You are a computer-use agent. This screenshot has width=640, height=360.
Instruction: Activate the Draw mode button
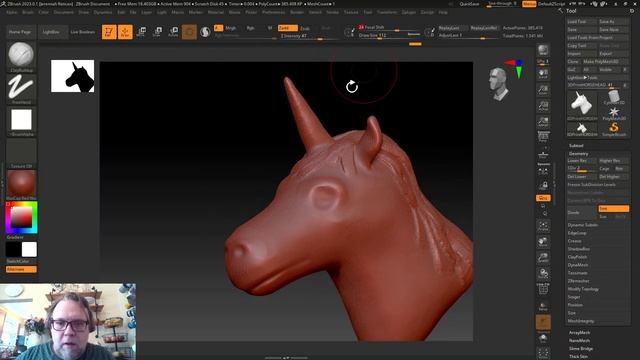tap(125, 32)
